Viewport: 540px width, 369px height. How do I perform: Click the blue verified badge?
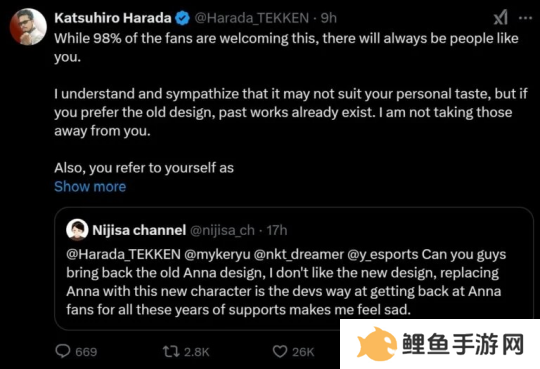[183, 18]
